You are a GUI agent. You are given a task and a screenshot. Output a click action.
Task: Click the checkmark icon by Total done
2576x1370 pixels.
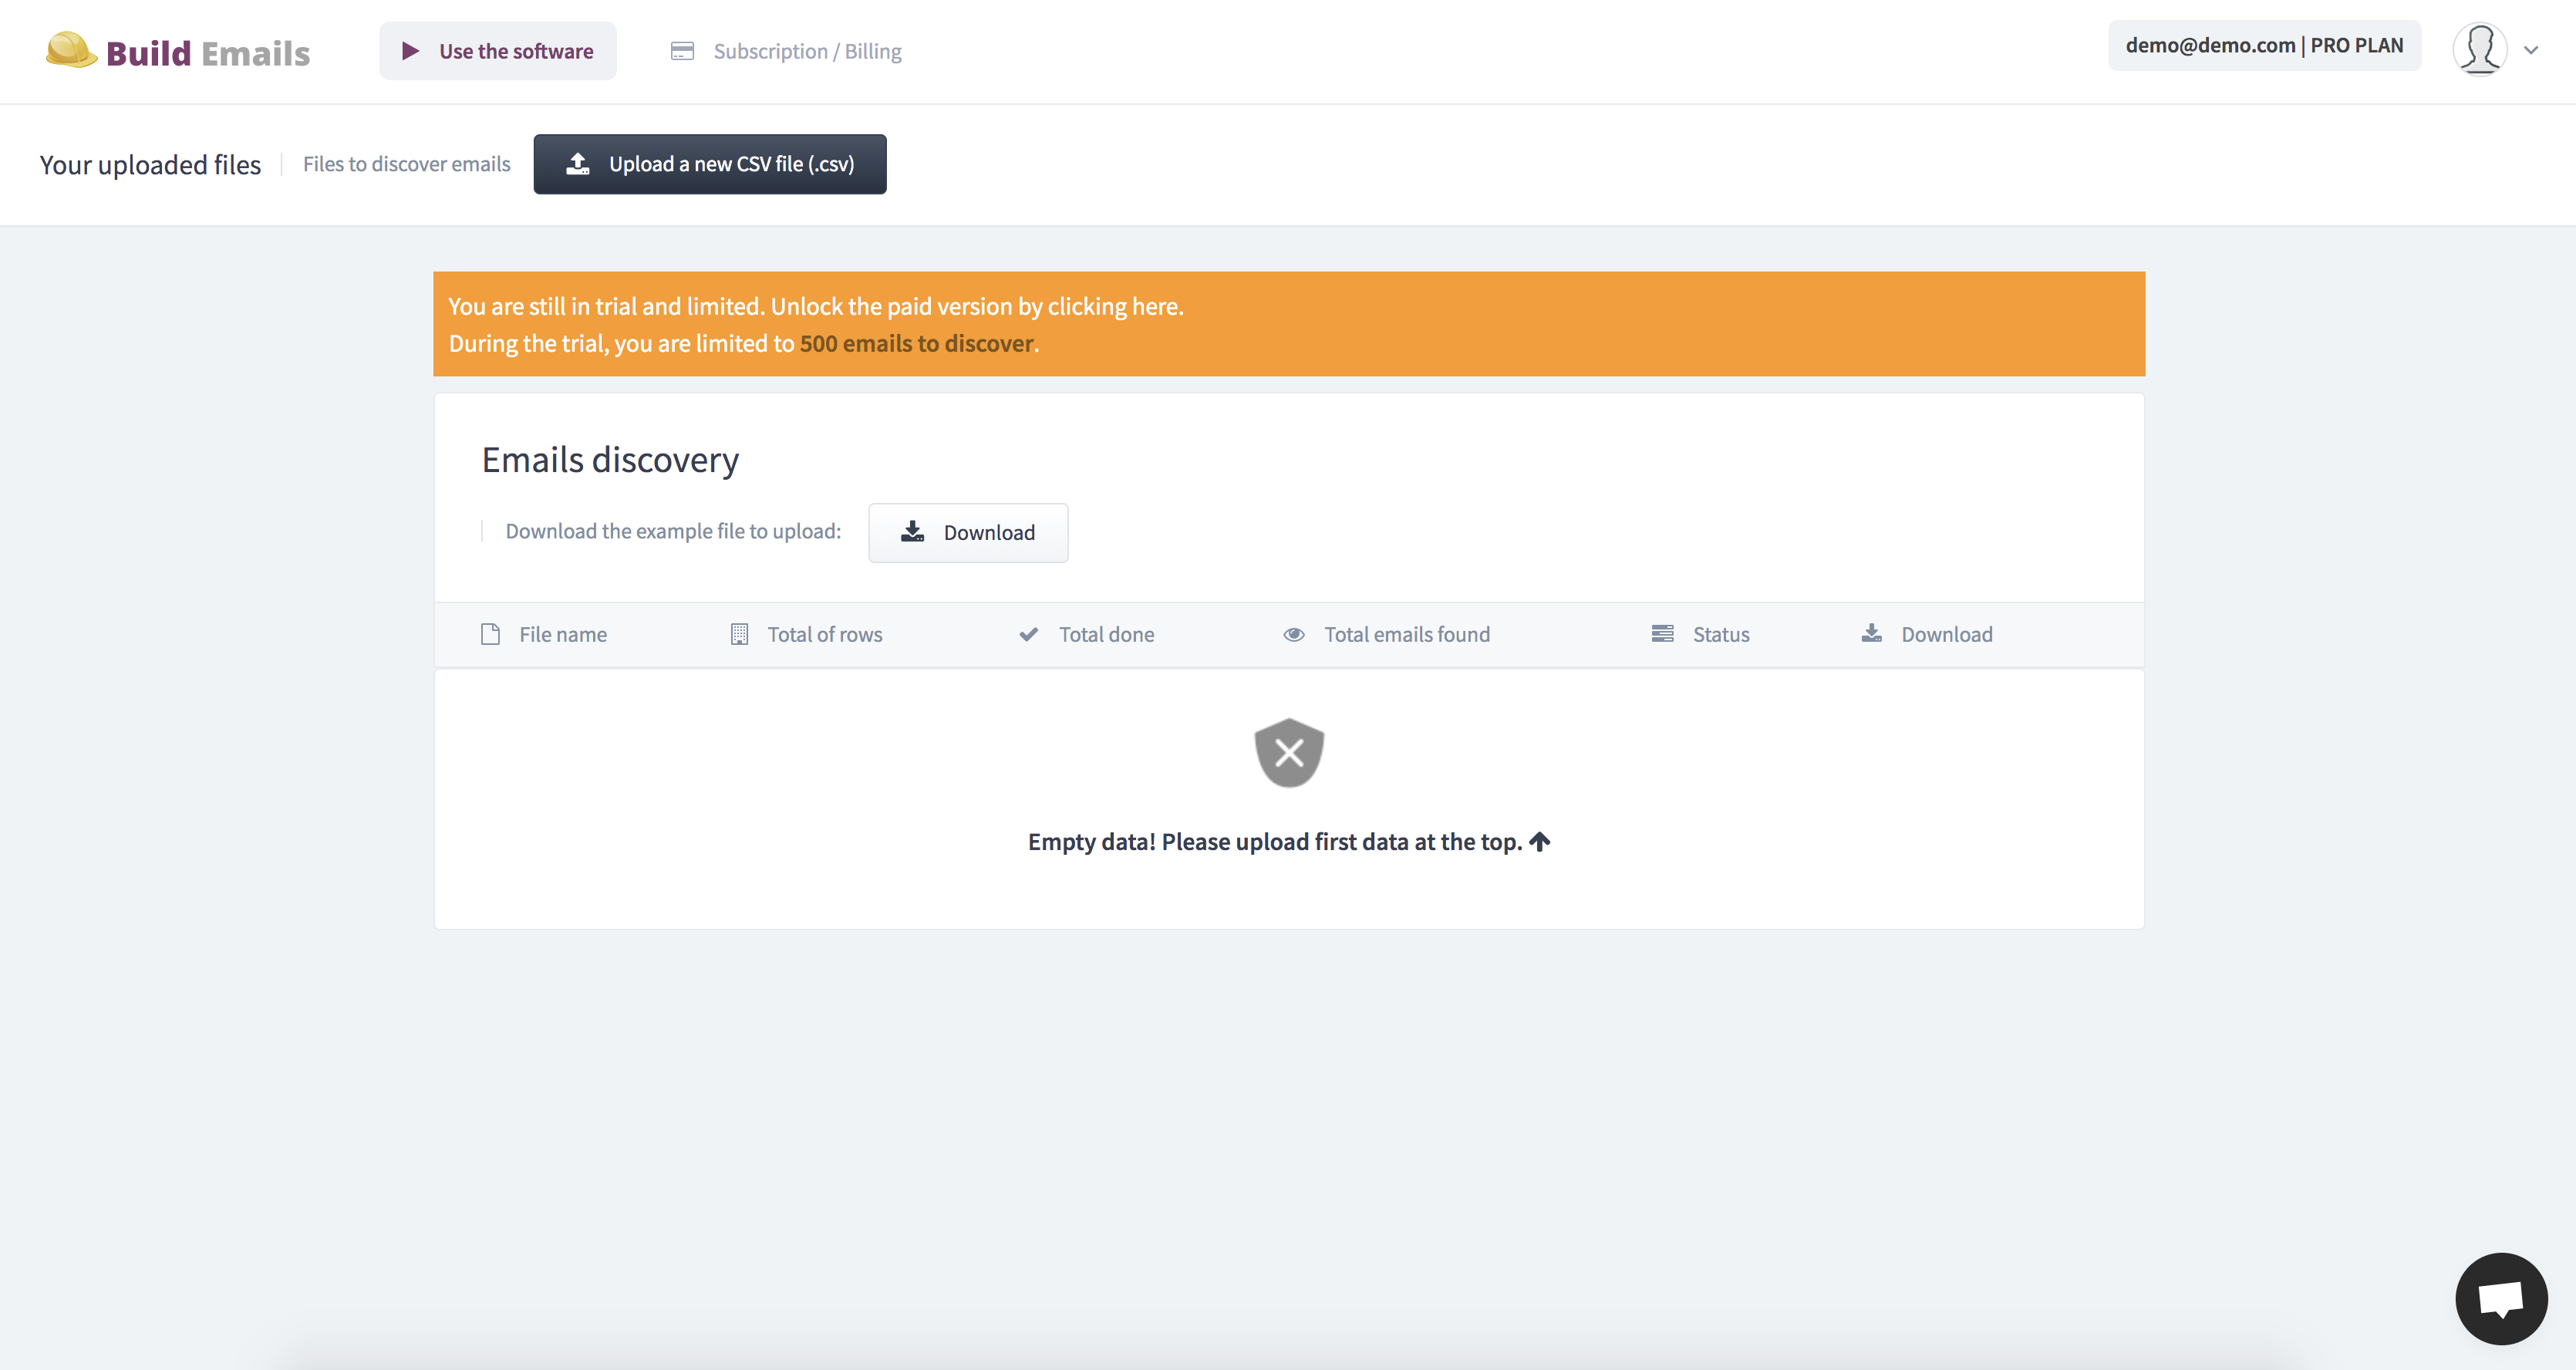tap(1028, 634)
